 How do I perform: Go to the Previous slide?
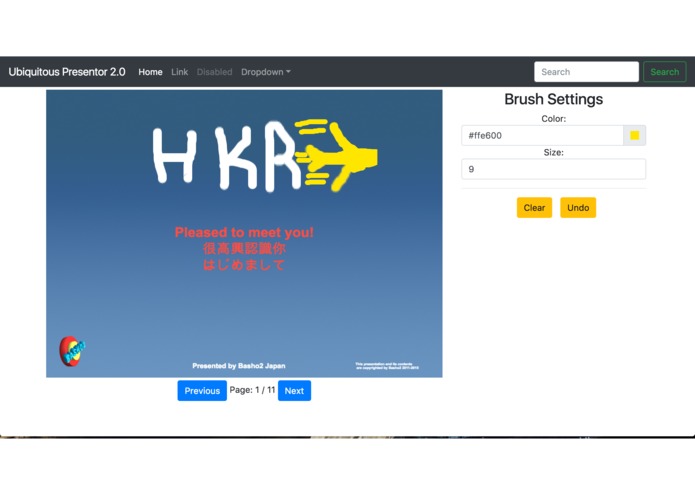(x=202, y=391)
